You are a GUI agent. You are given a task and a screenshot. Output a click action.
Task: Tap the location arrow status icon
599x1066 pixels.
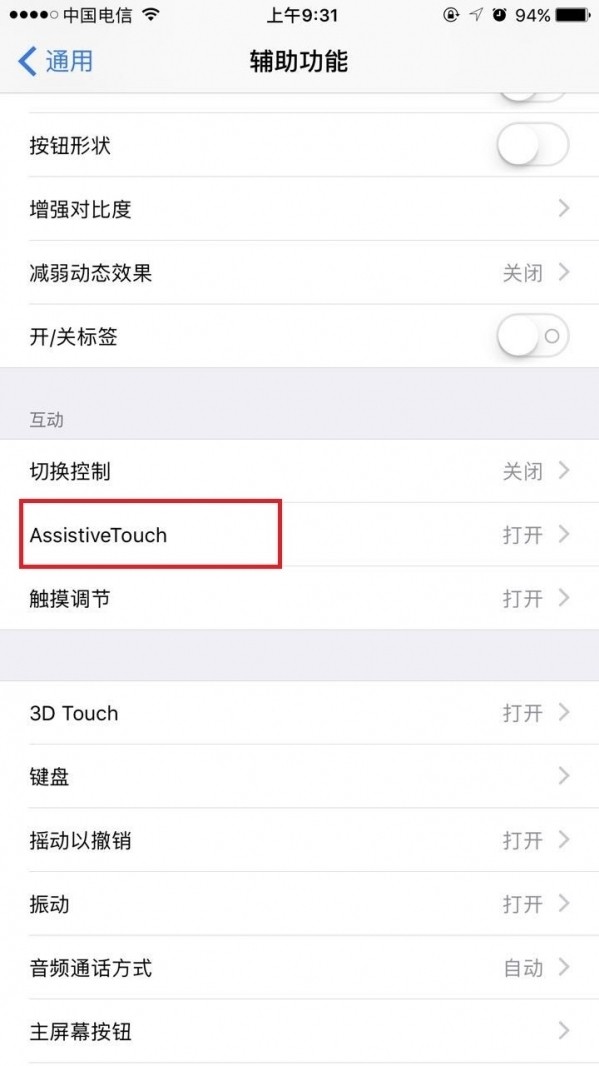(477, 15)
